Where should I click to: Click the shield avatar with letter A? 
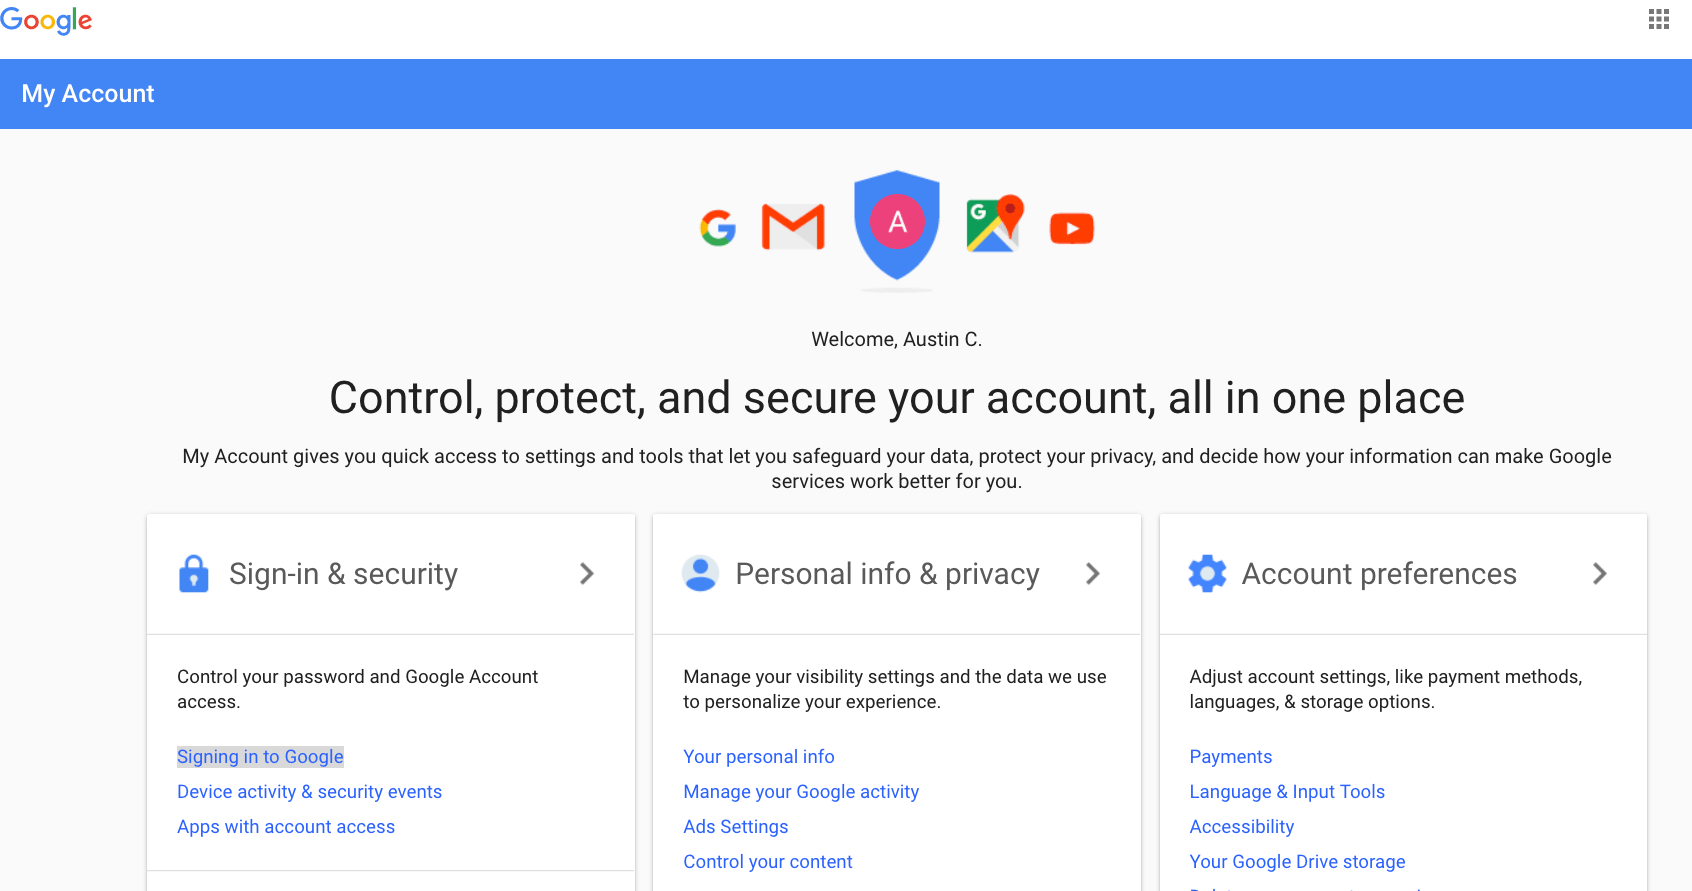897,225
